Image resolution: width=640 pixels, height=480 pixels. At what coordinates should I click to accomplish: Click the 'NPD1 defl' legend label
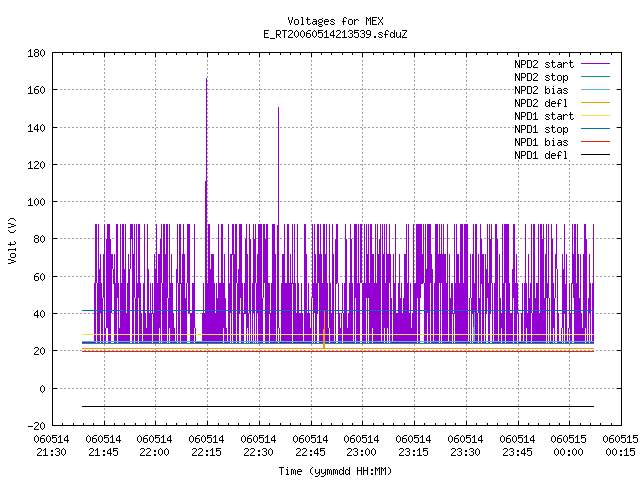point(541,156)
